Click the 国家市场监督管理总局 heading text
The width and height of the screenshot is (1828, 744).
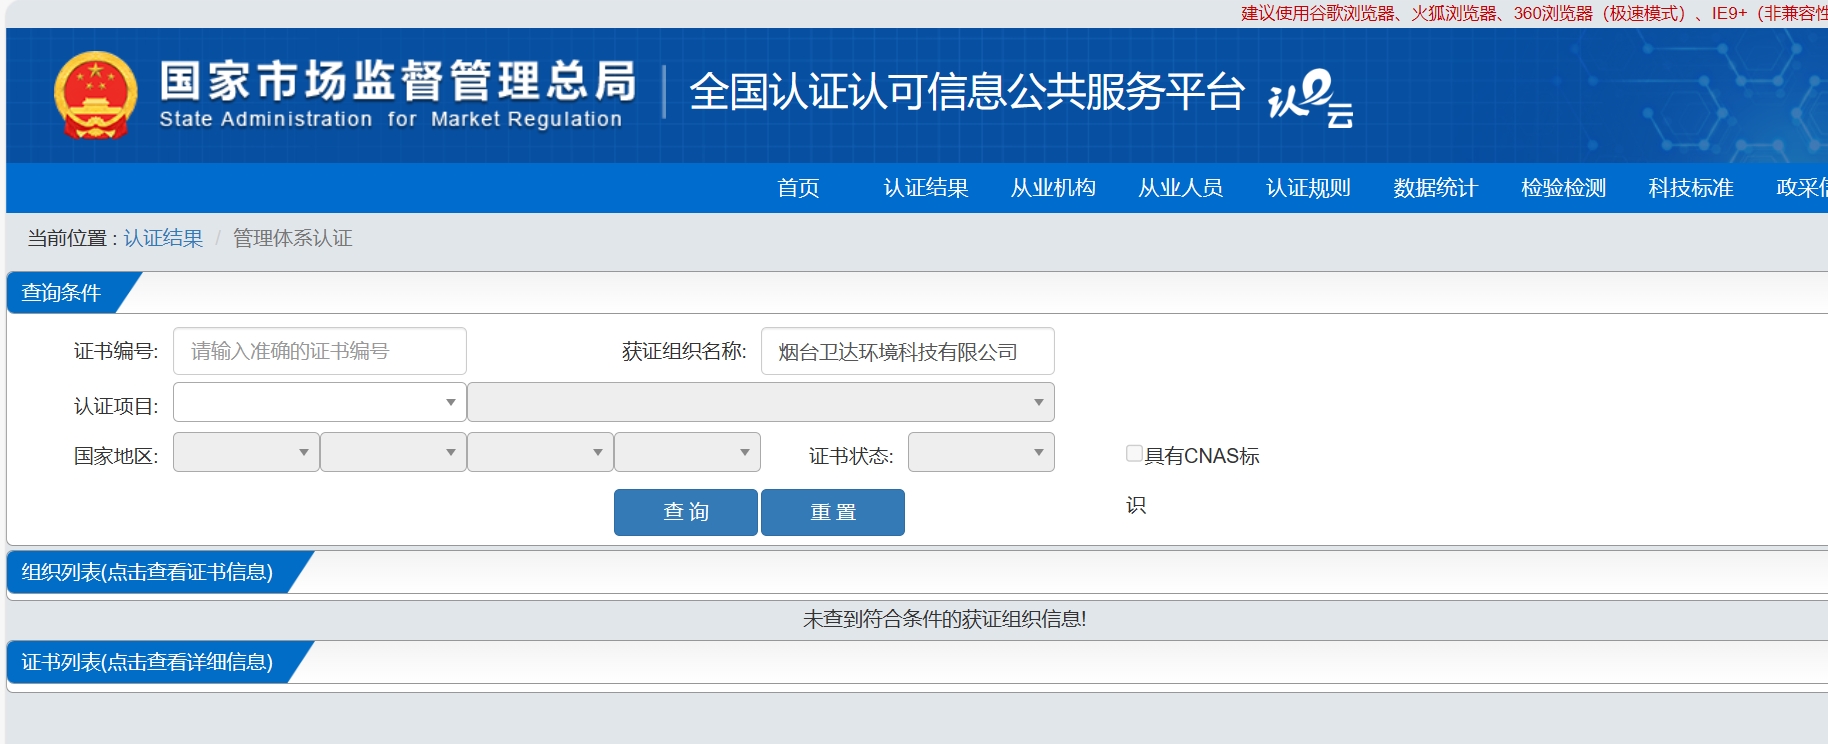[398, 81]
